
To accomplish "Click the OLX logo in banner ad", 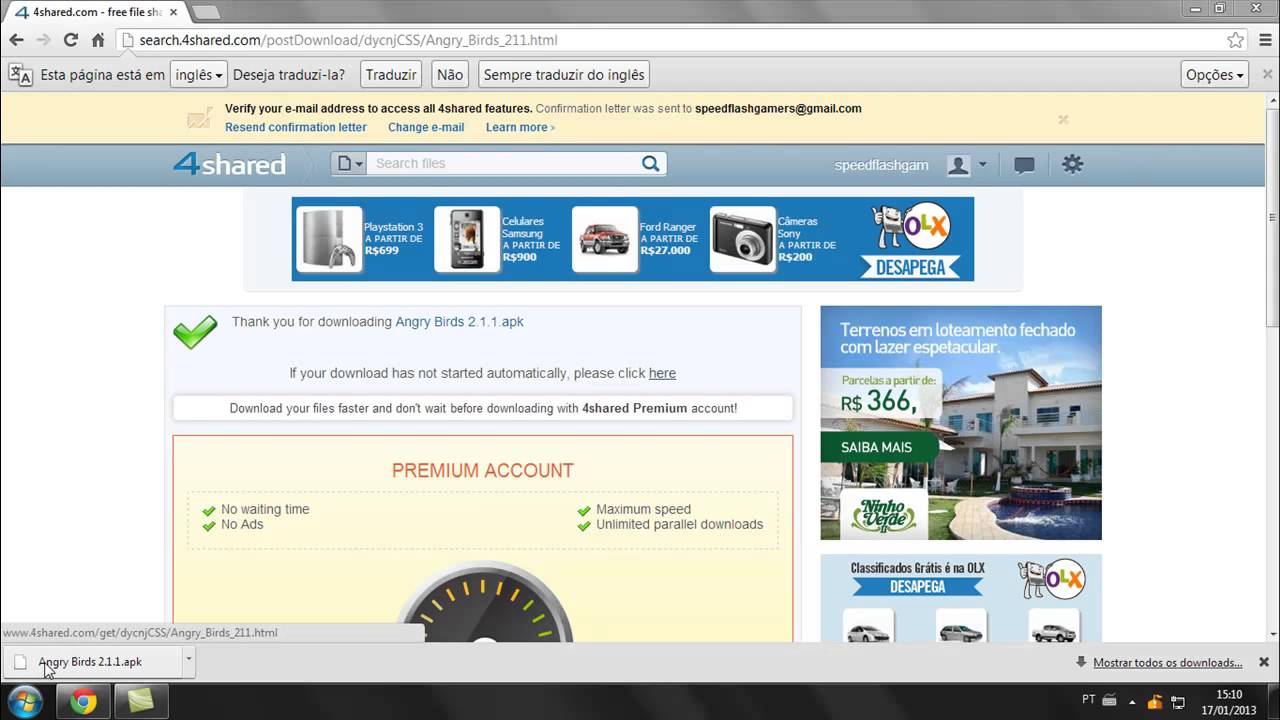I will (926, 227).
